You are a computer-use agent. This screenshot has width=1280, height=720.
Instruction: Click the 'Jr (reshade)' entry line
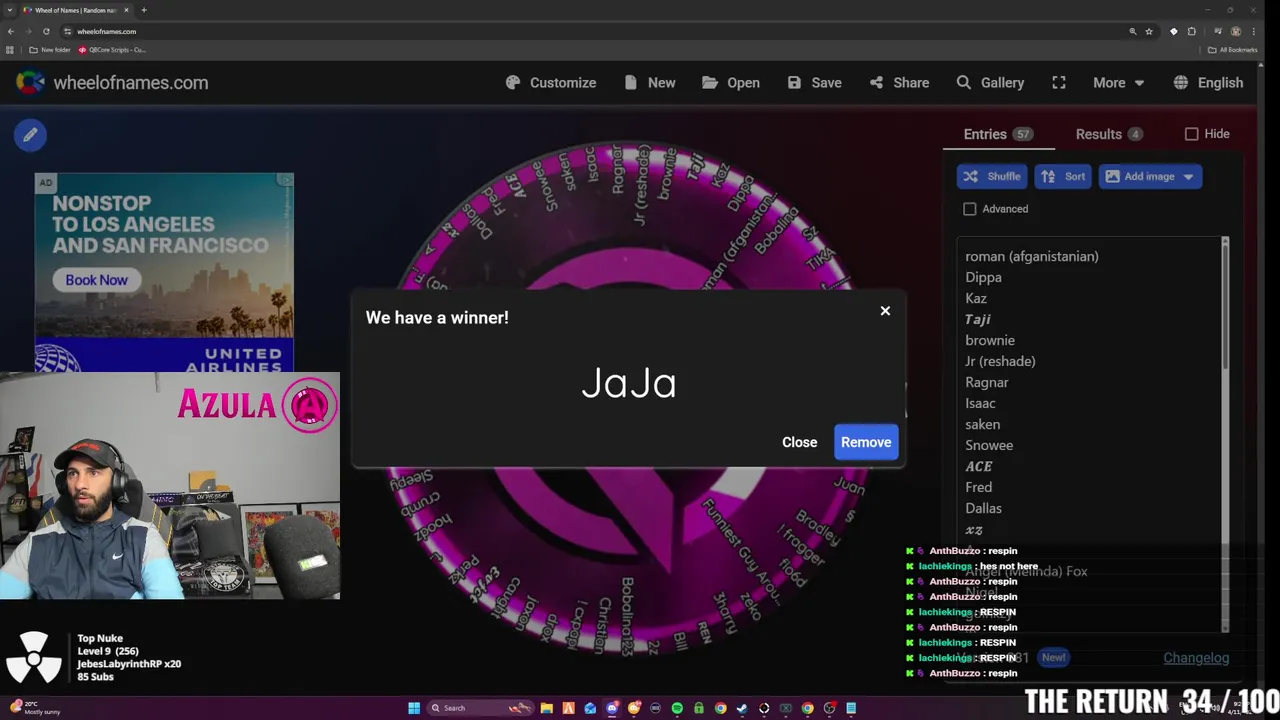tap(1000, 362)
